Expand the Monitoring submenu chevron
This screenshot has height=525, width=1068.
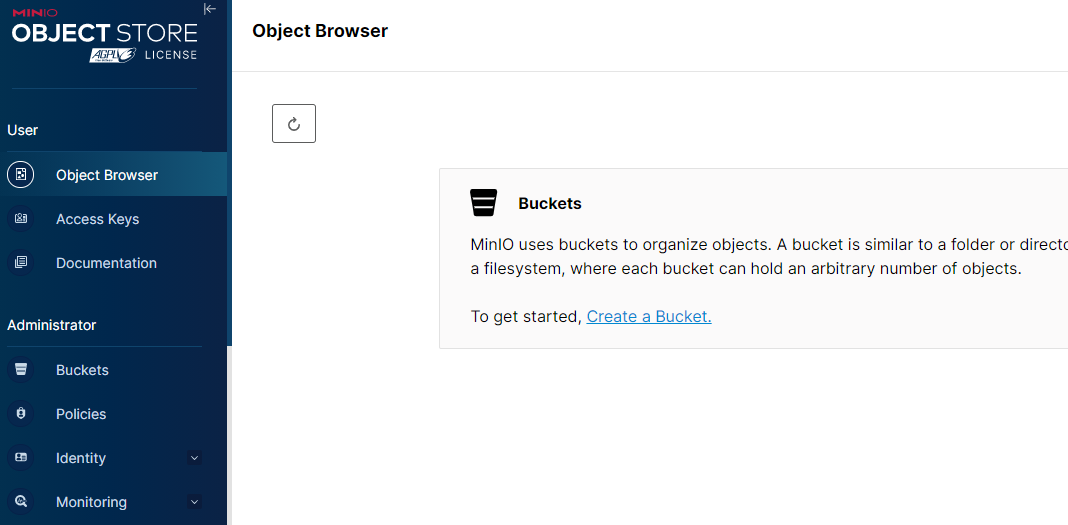pyautogui.click(x=195, y=502)
